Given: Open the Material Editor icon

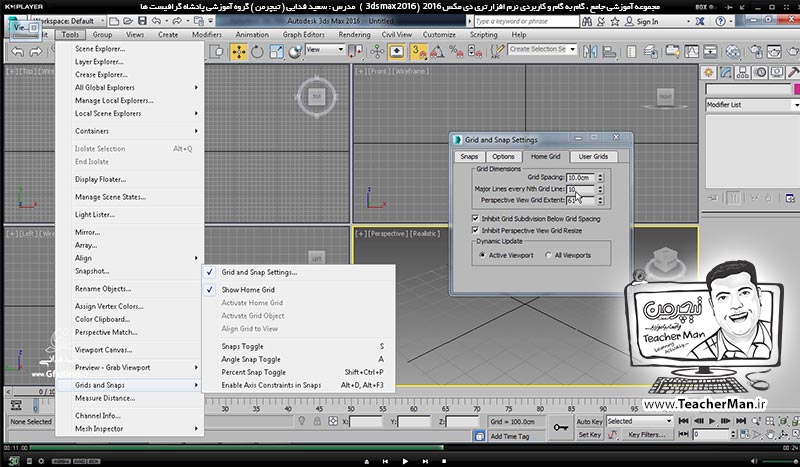Looking at the screenshot, I should [x=733, y=52].
